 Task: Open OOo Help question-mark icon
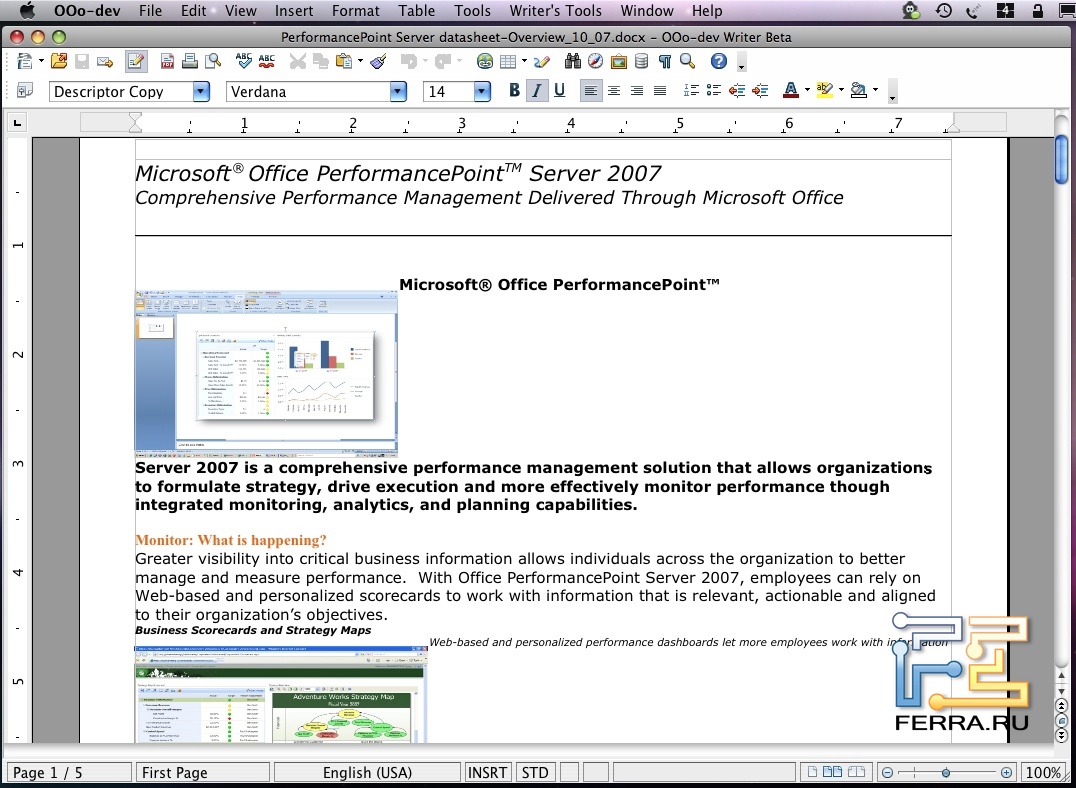[x=718, y=62]
